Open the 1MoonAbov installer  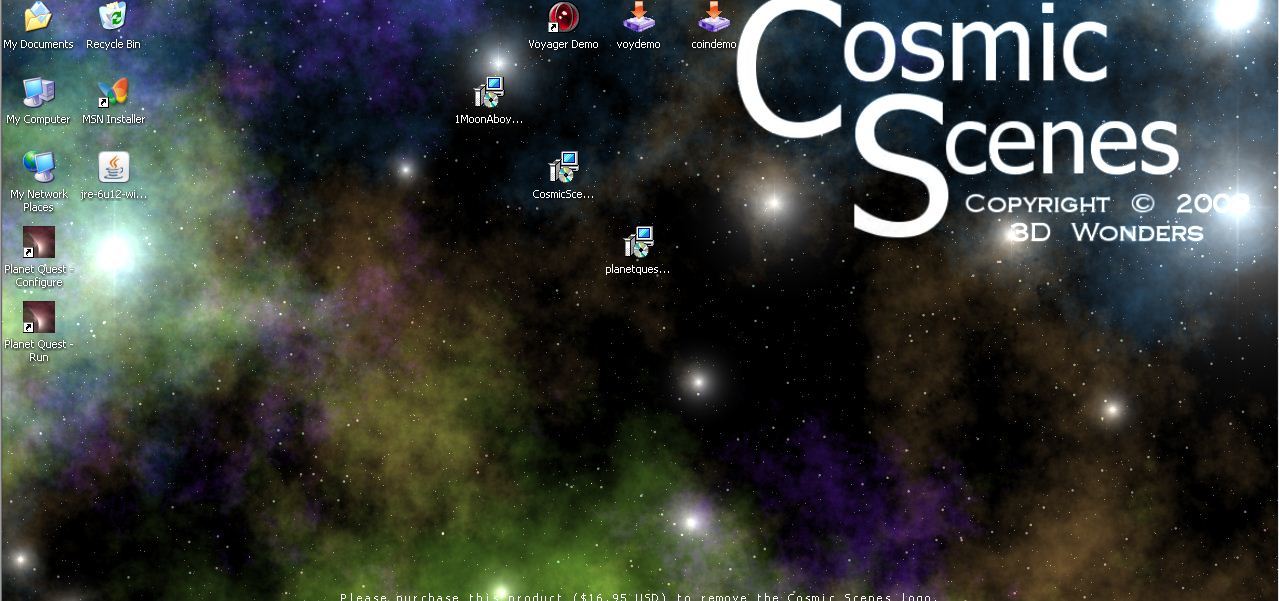pos(488,92)
